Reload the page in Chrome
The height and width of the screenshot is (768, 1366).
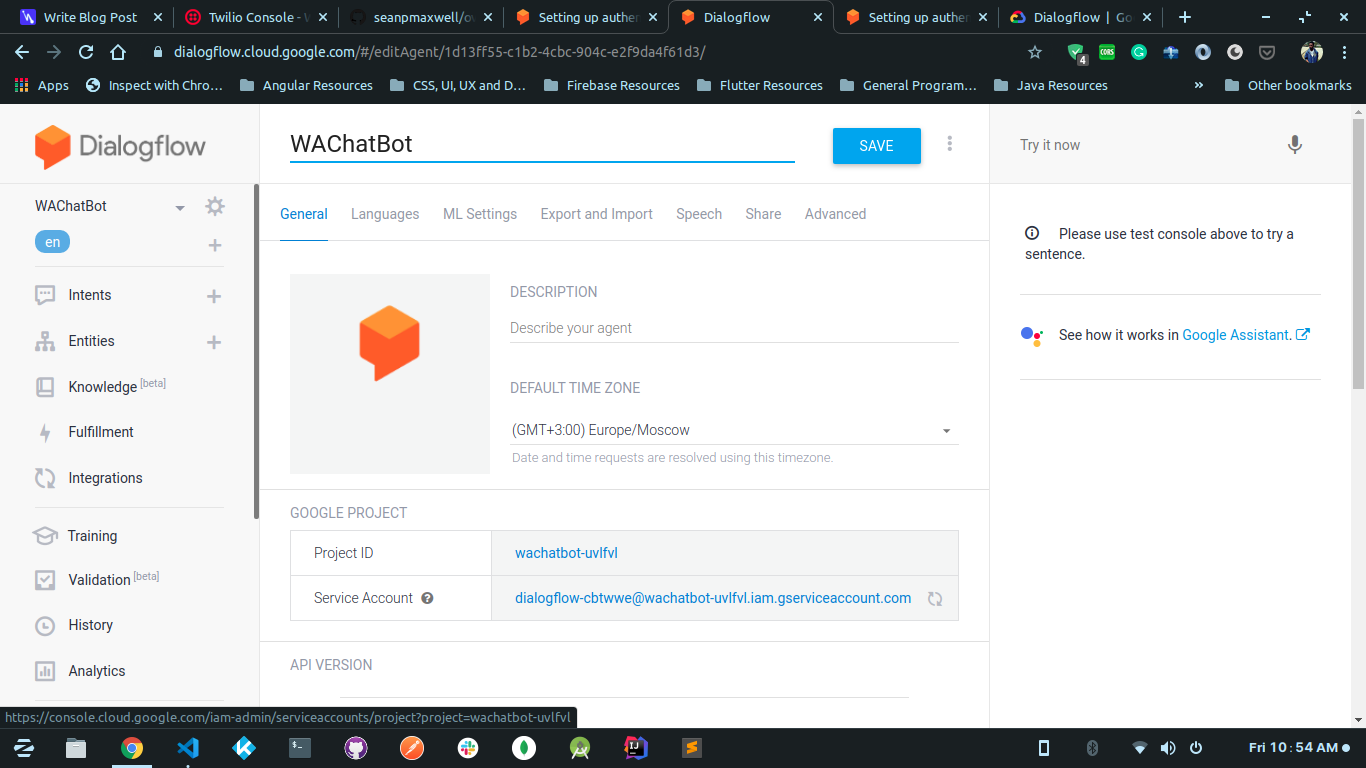(x=86, y=52)
